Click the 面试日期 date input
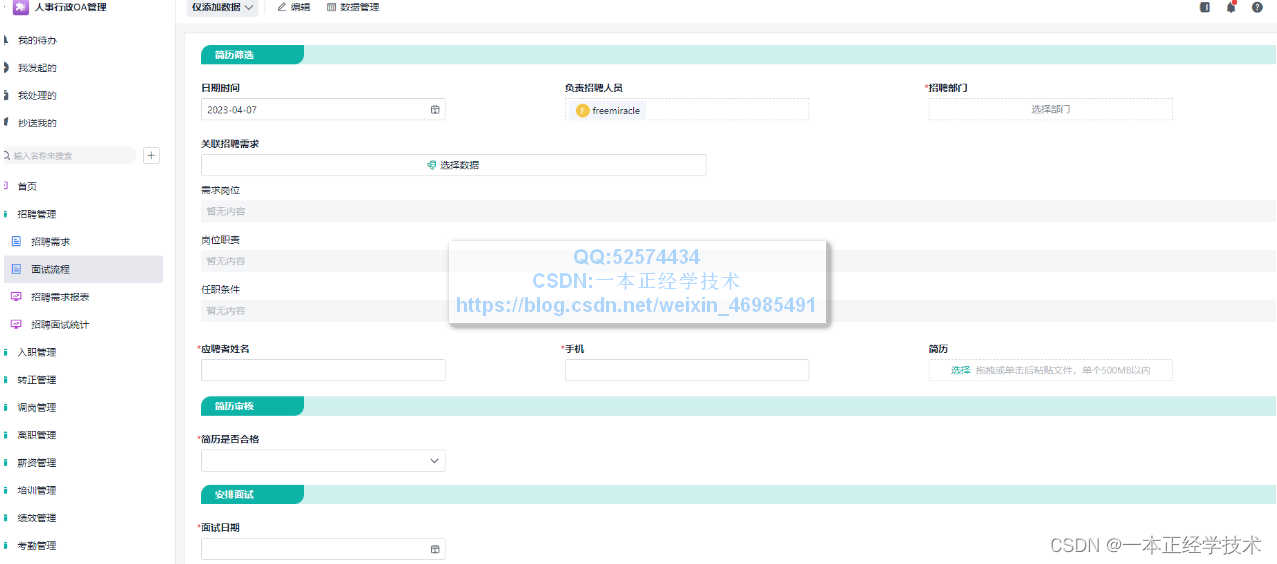Image resolution: width=1277 pixels, height=564 pixels. coord(323,549)
